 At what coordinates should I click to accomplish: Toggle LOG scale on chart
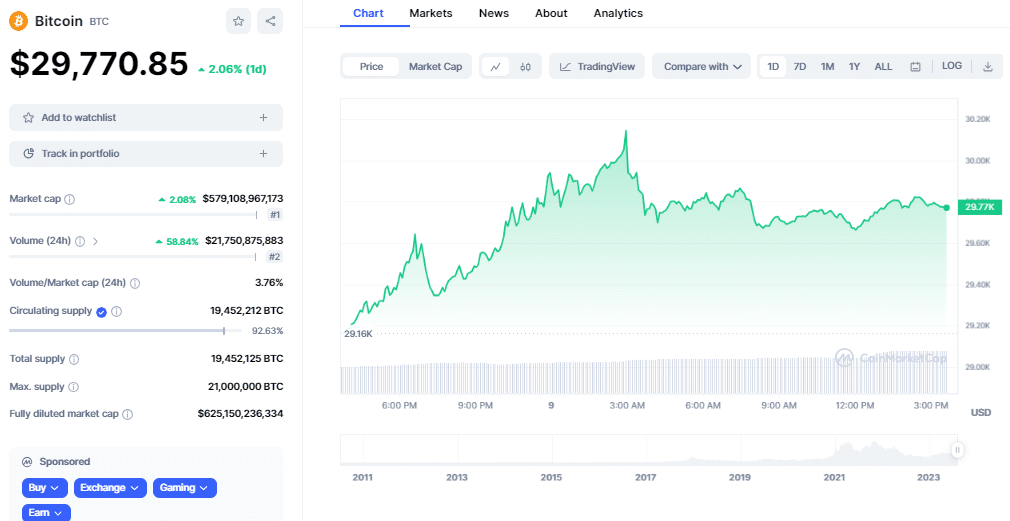[951, 66]
